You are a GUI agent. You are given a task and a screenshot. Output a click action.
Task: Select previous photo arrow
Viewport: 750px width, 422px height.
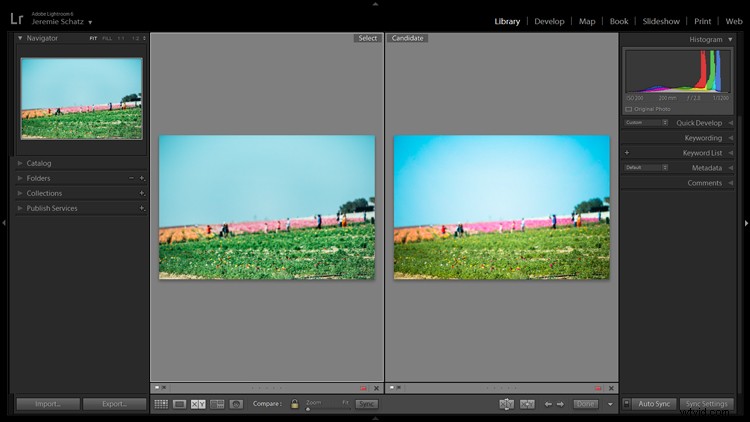548,404
